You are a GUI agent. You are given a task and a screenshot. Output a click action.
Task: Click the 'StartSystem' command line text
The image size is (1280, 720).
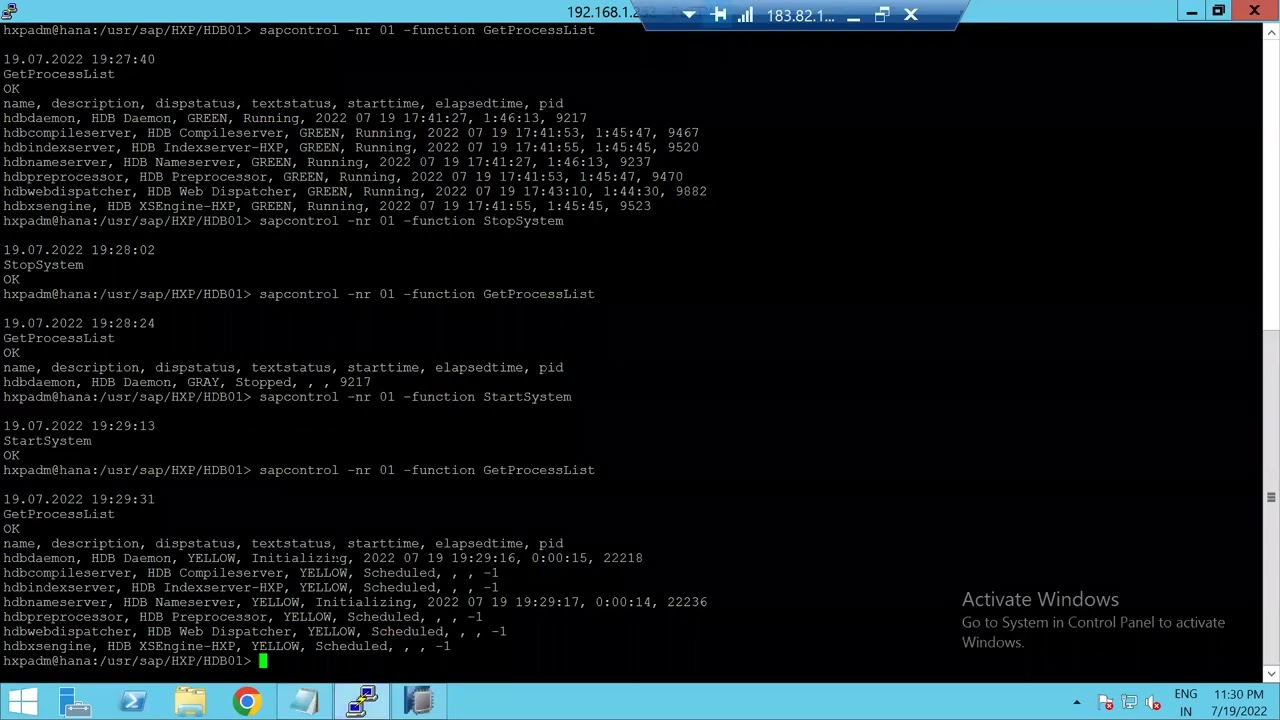(415, 397)
